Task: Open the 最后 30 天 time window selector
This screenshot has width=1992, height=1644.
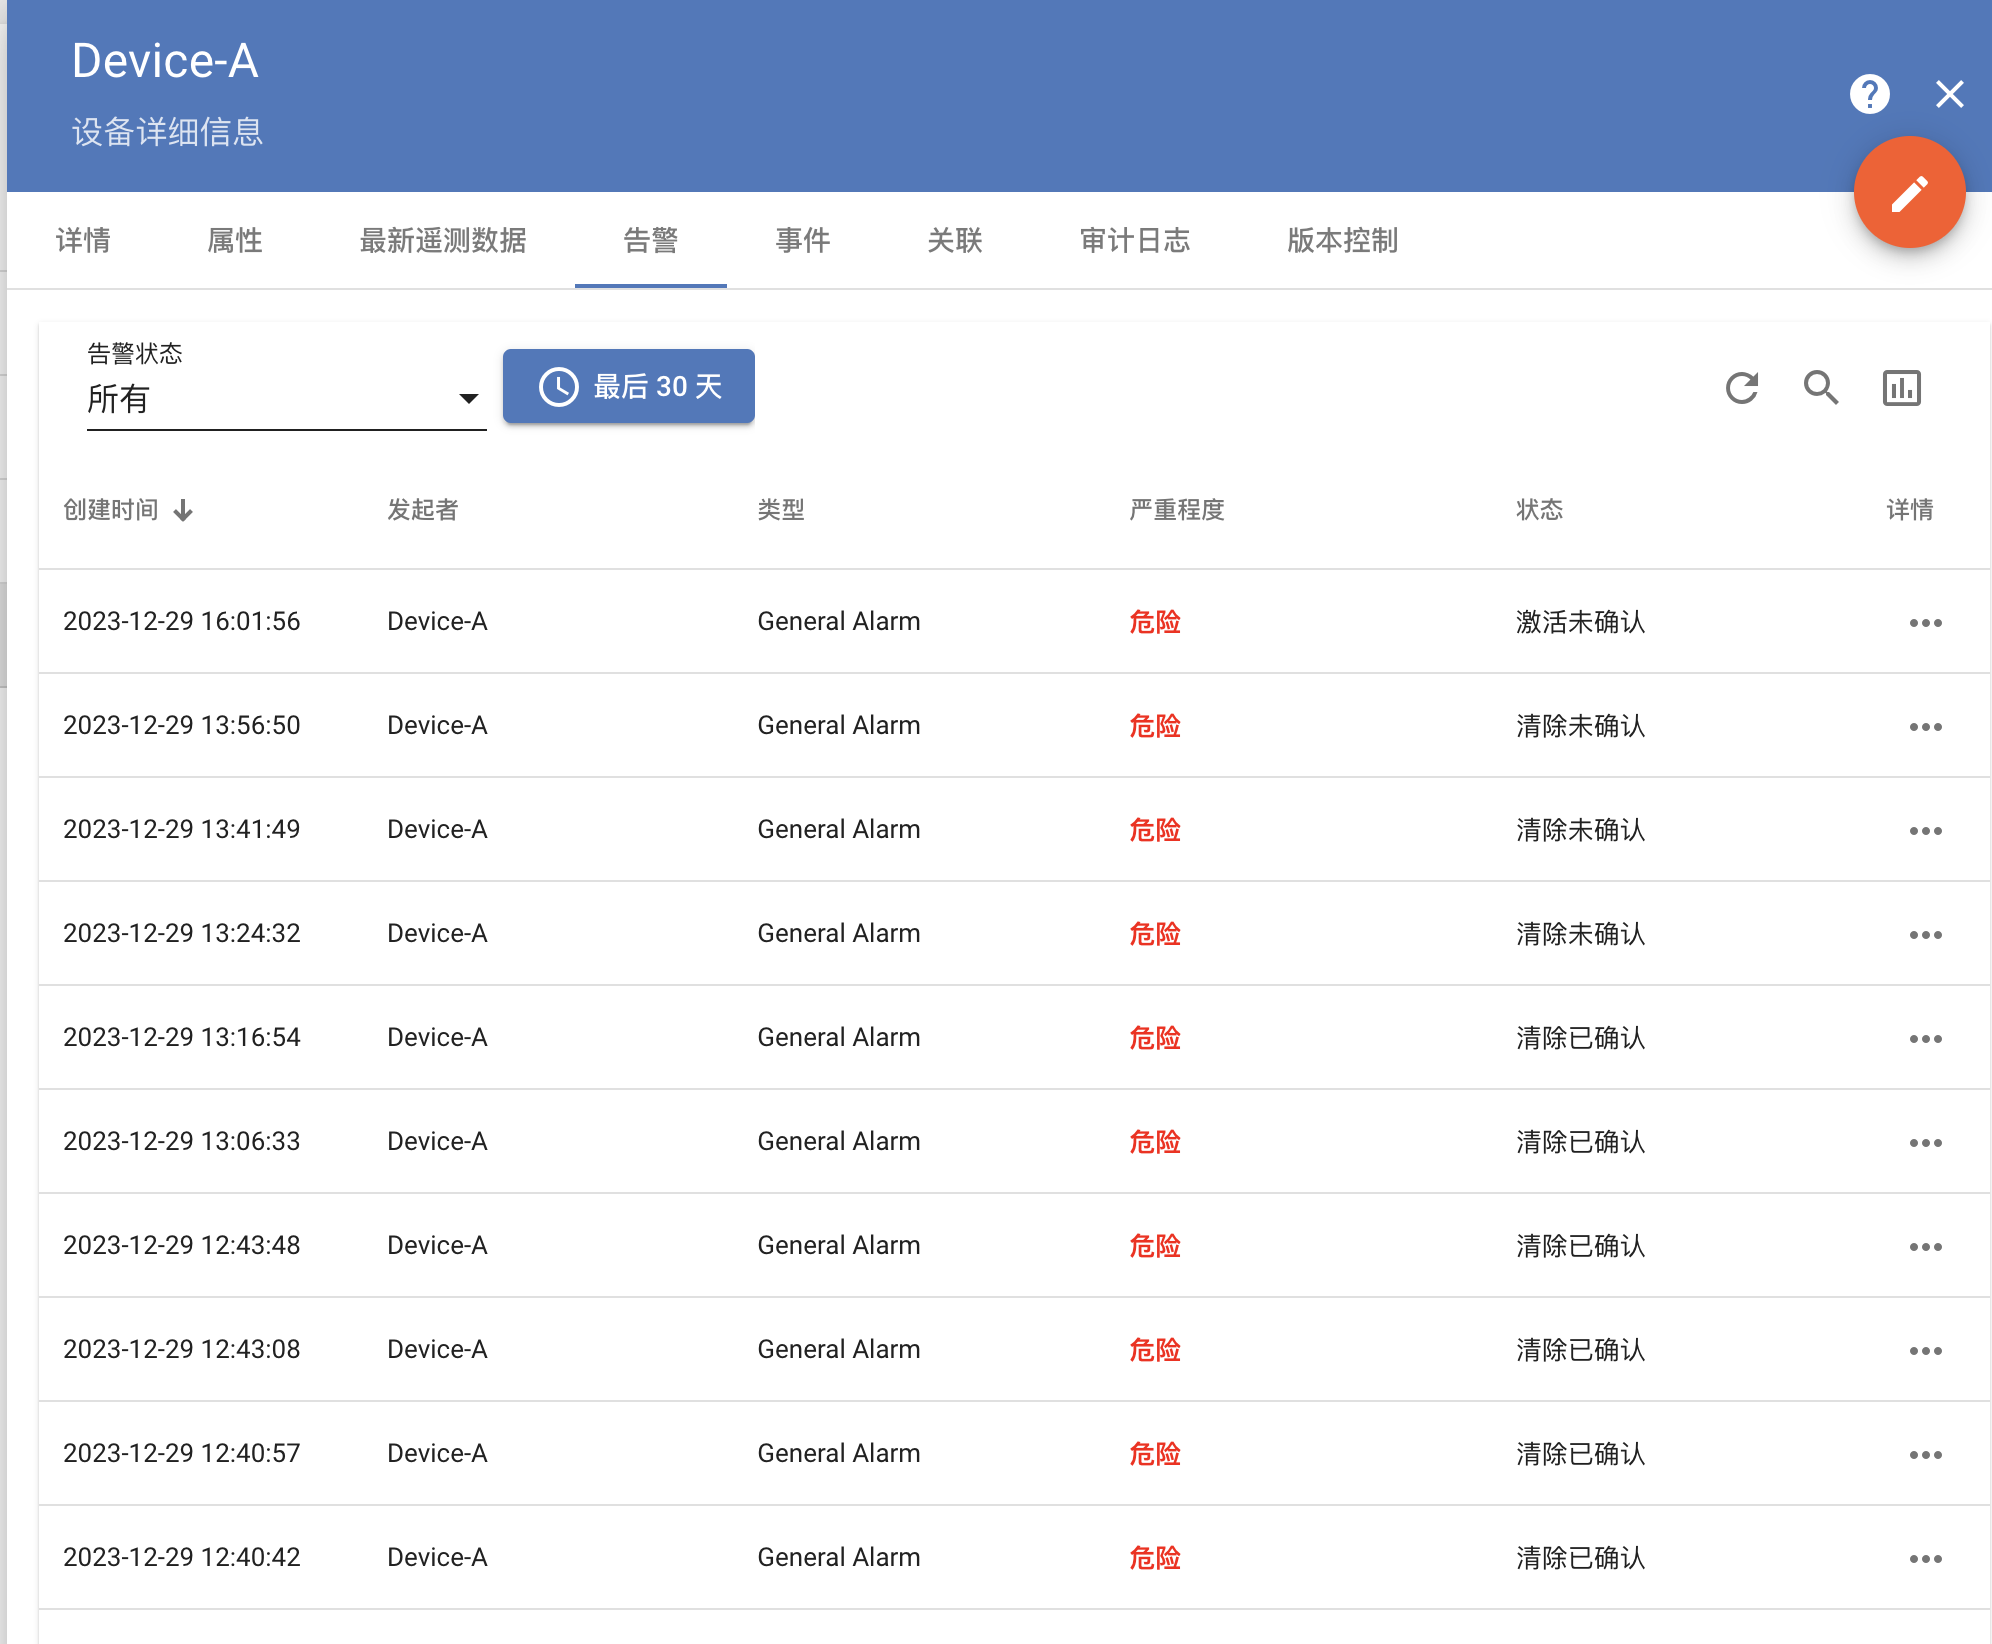Action: tap(628, 387)
